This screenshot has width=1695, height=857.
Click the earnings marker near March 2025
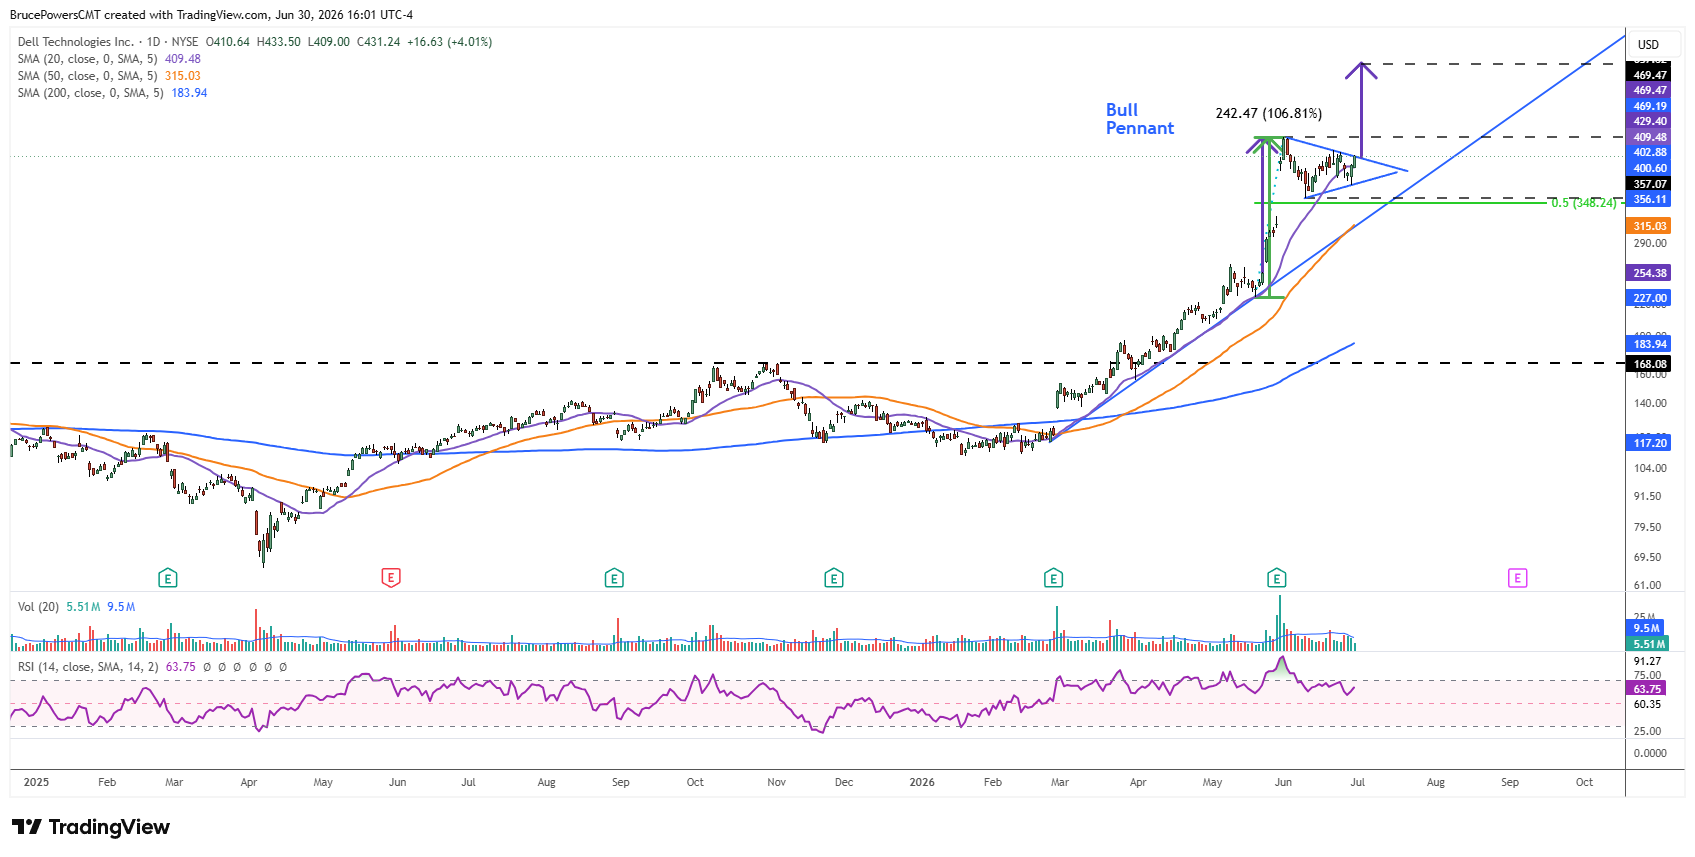168,577
